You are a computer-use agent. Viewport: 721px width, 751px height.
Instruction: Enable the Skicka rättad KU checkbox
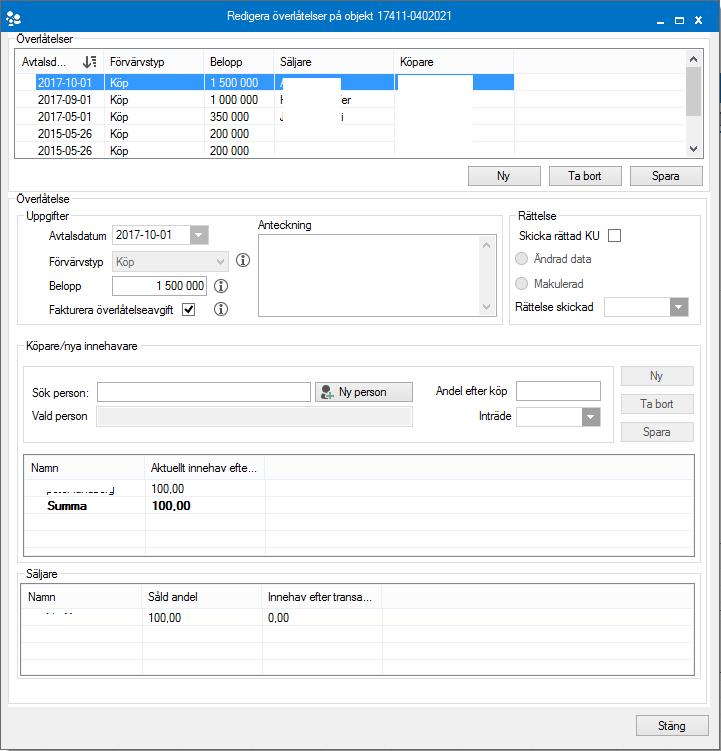(x=614, y=236)
